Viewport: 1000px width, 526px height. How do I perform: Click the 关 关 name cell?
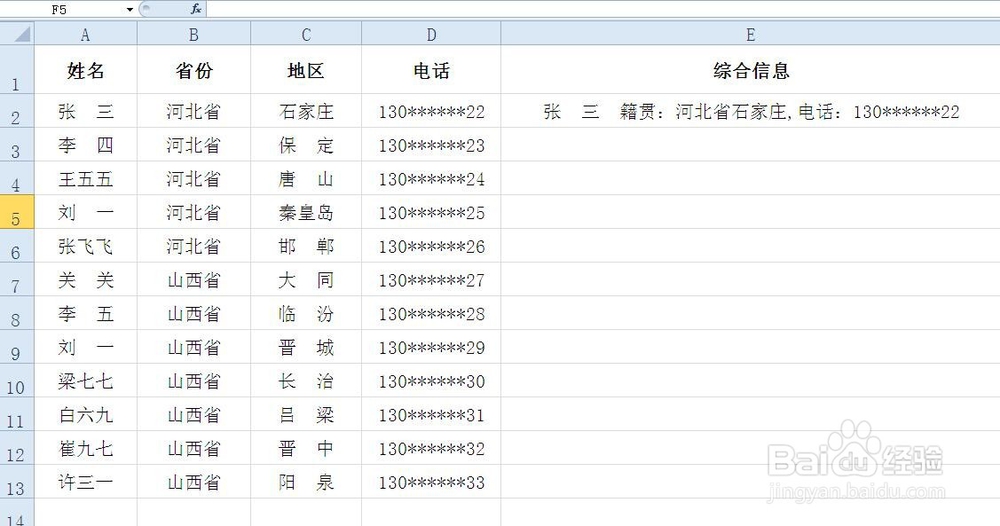click(x=85, y=280)
